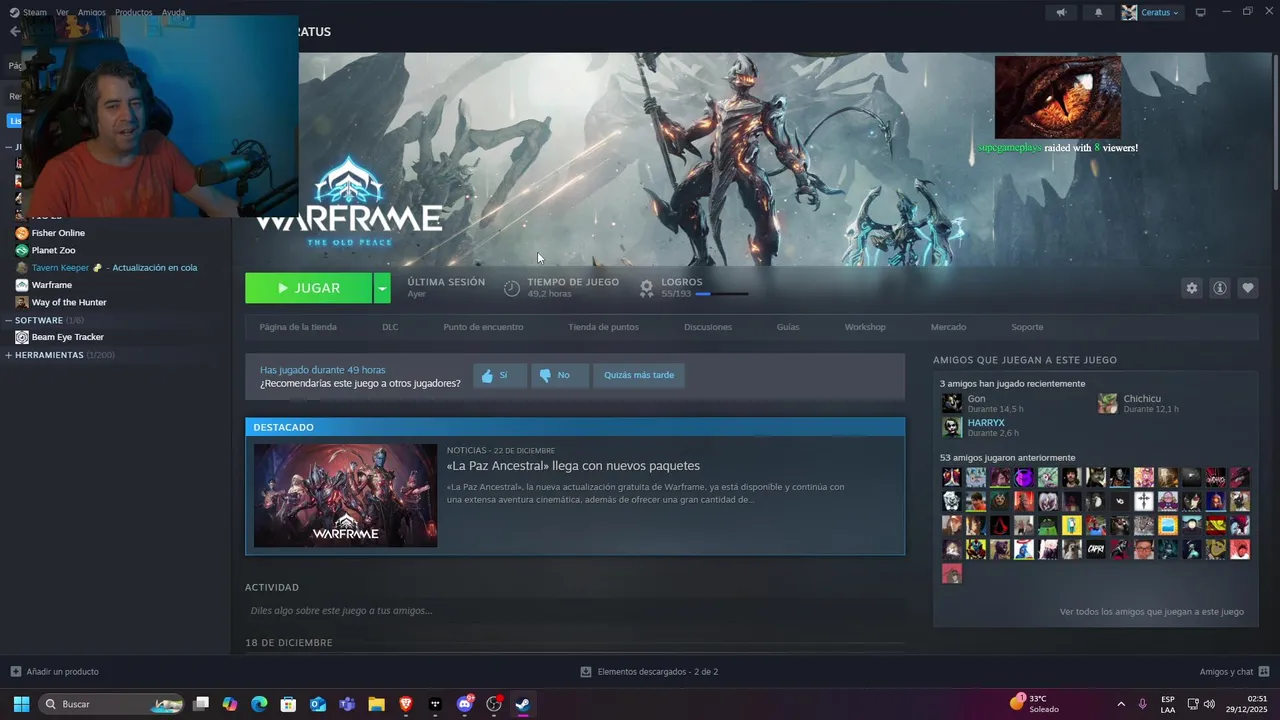Open the Ayuda menu
Viewport: 1280px width, 720px height.
coord(173,12)
